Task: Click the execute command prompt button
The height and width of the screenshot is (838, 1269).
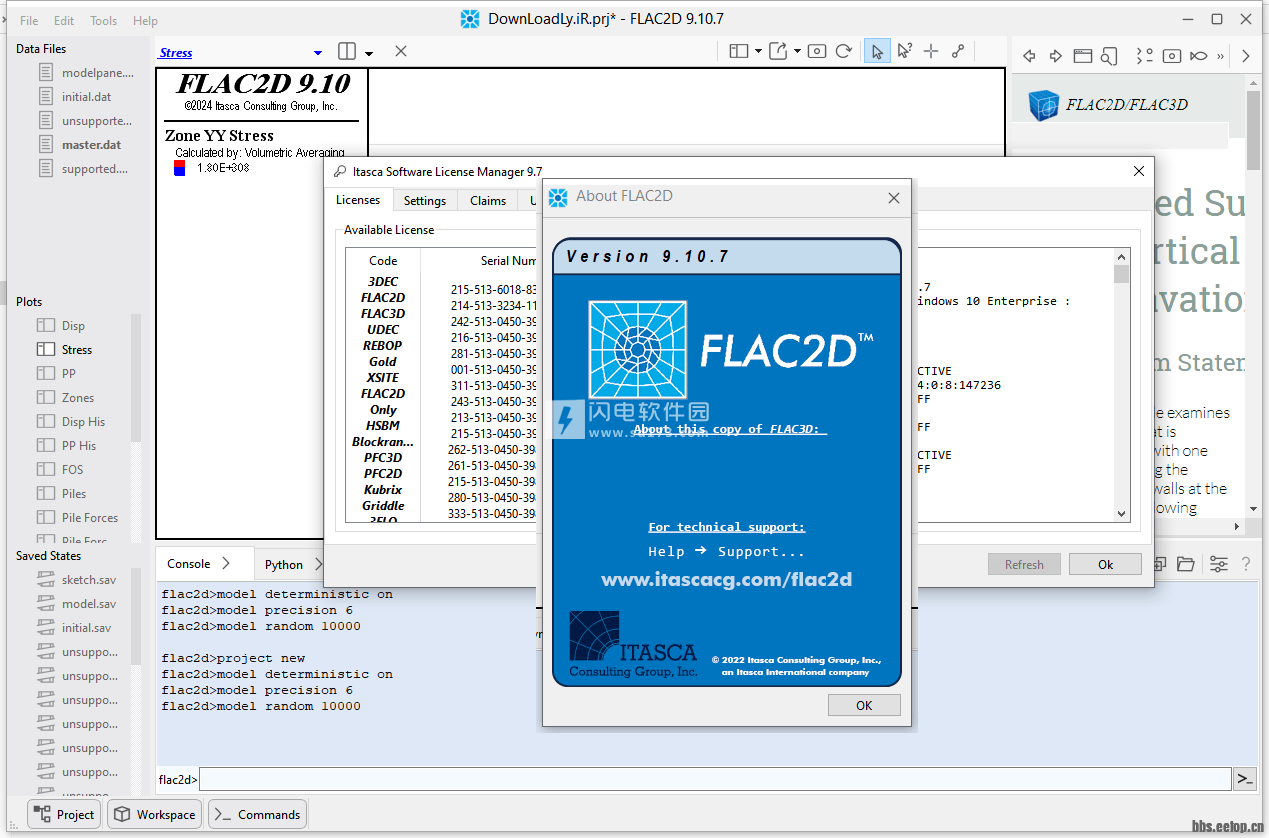Action: 1244,779
